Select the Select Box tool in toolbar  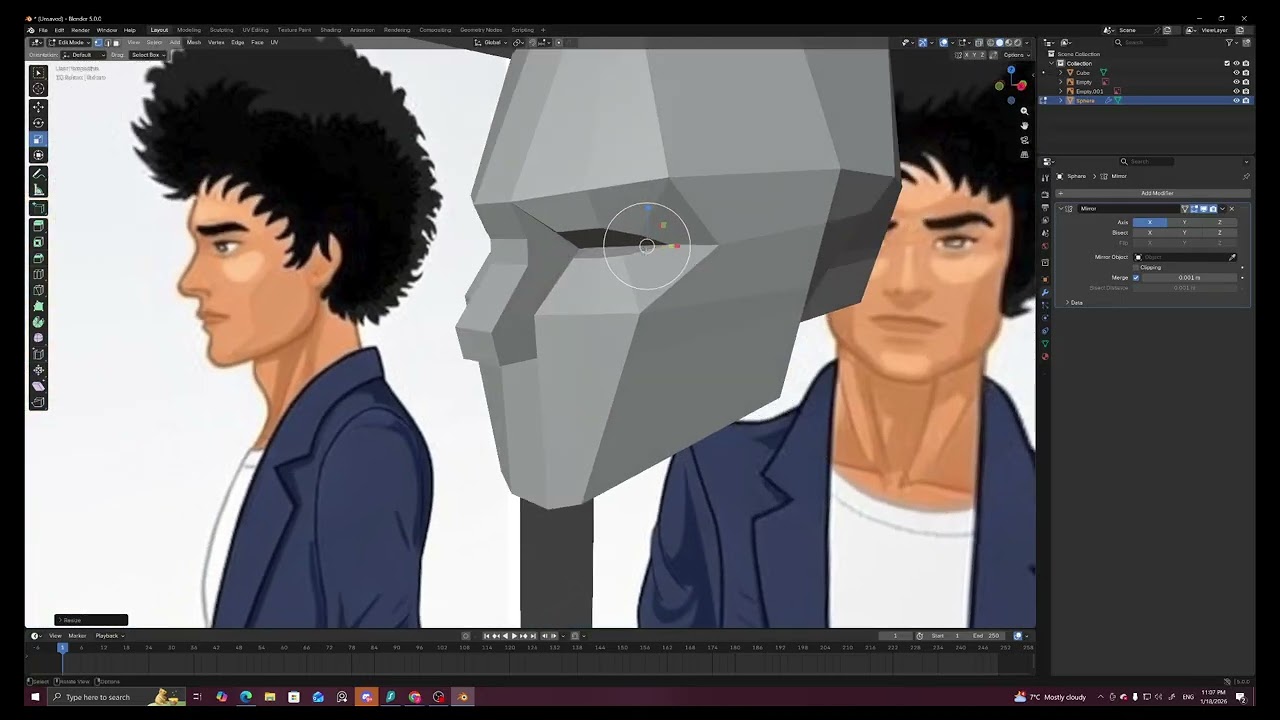click(38, 73)
